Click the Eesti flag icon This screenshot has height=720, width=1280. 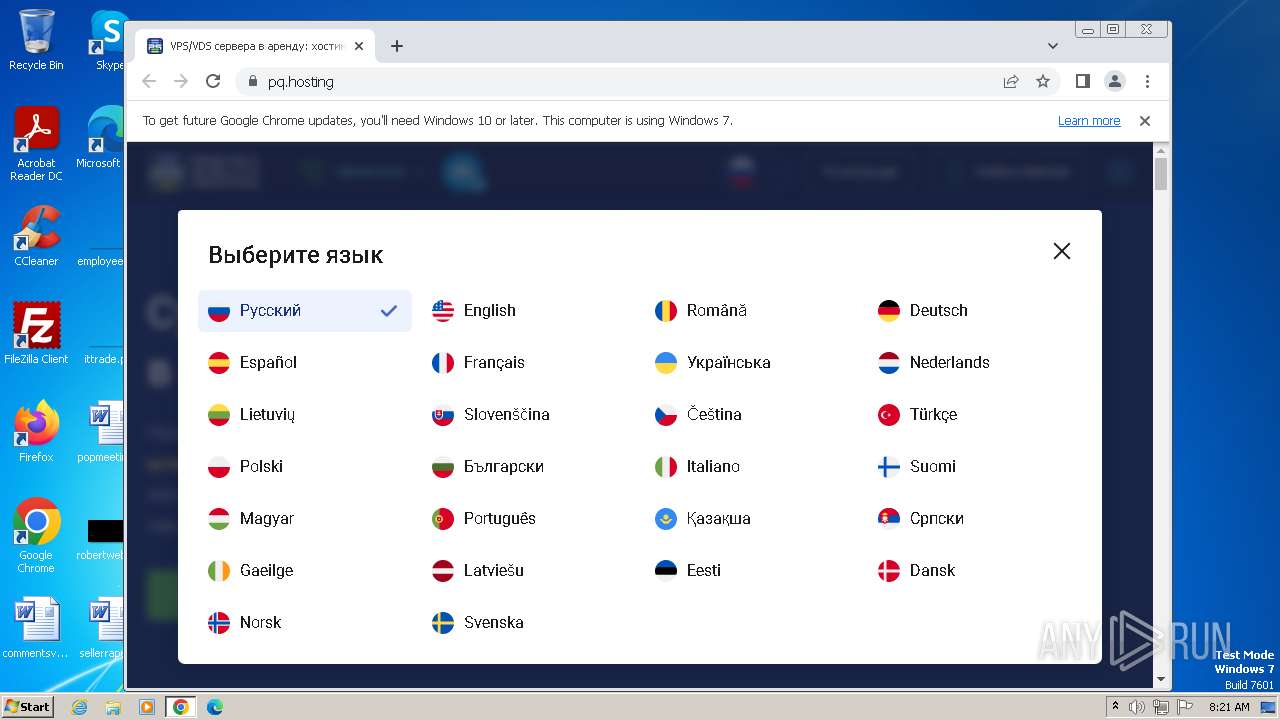tap(666, 571)
